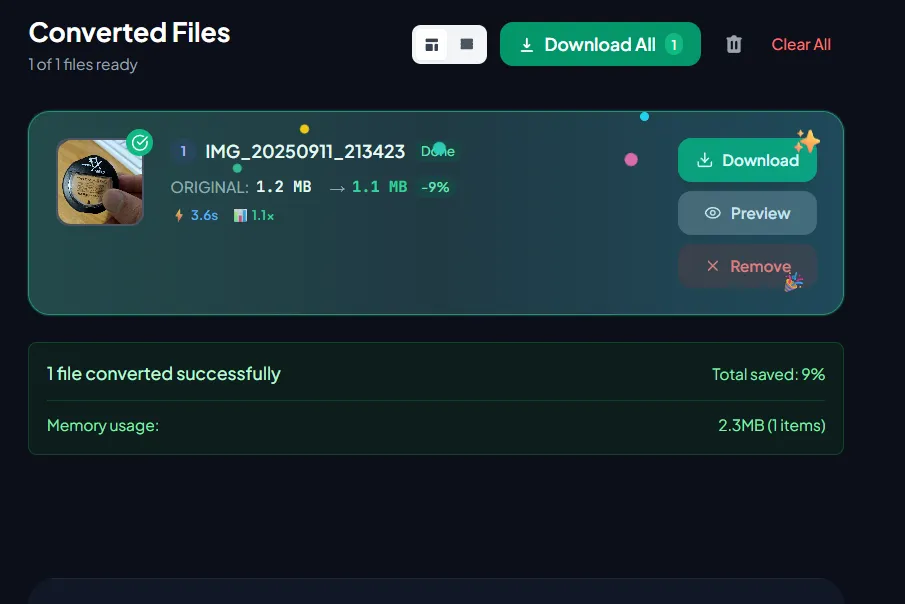
Task: Toggle the active view mode selector
Action: 433,44
